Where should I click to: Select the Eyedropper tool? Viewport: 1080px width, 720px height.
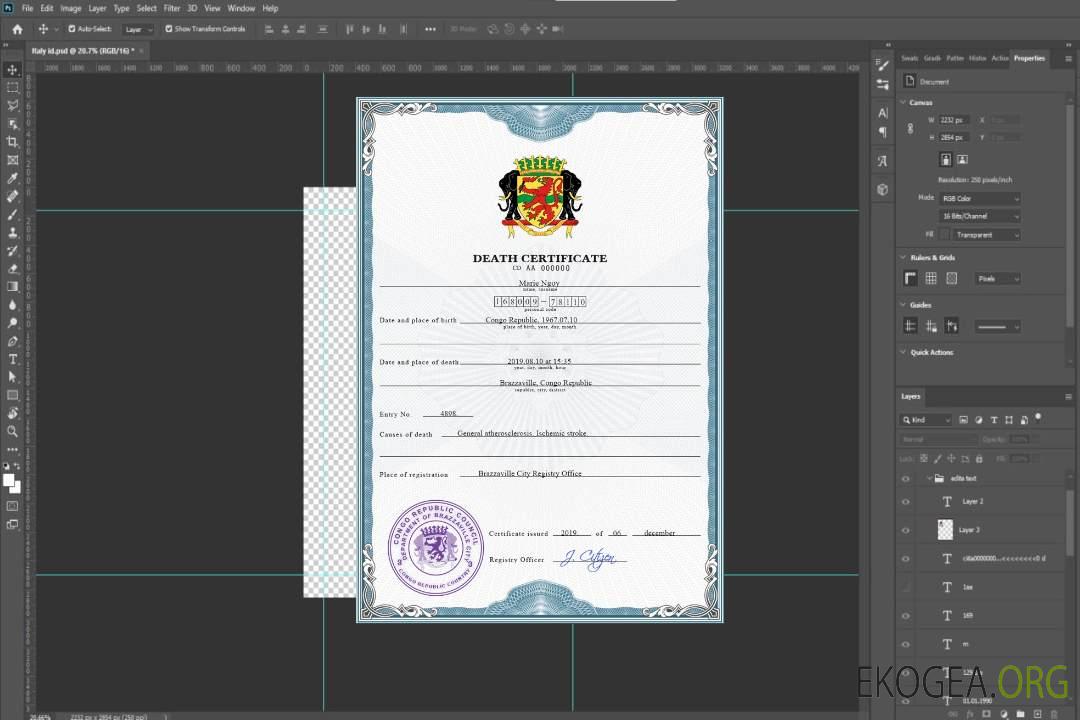[x=12, y=178]
